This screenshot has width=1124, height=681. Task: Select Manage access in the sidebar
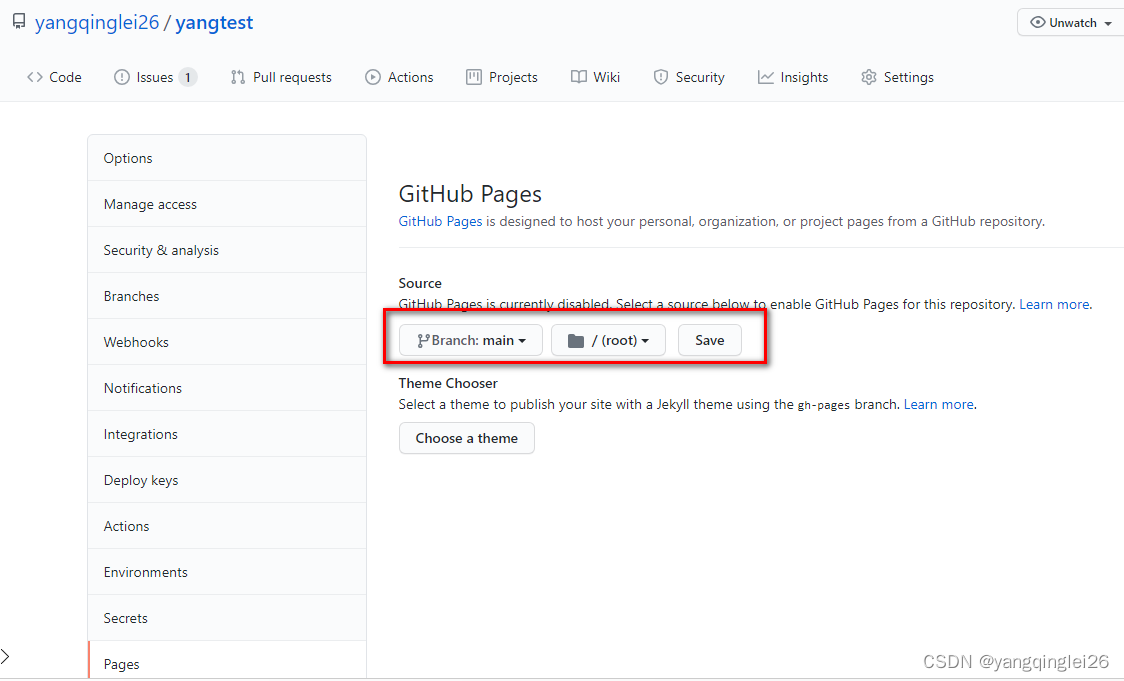[227, 204]
